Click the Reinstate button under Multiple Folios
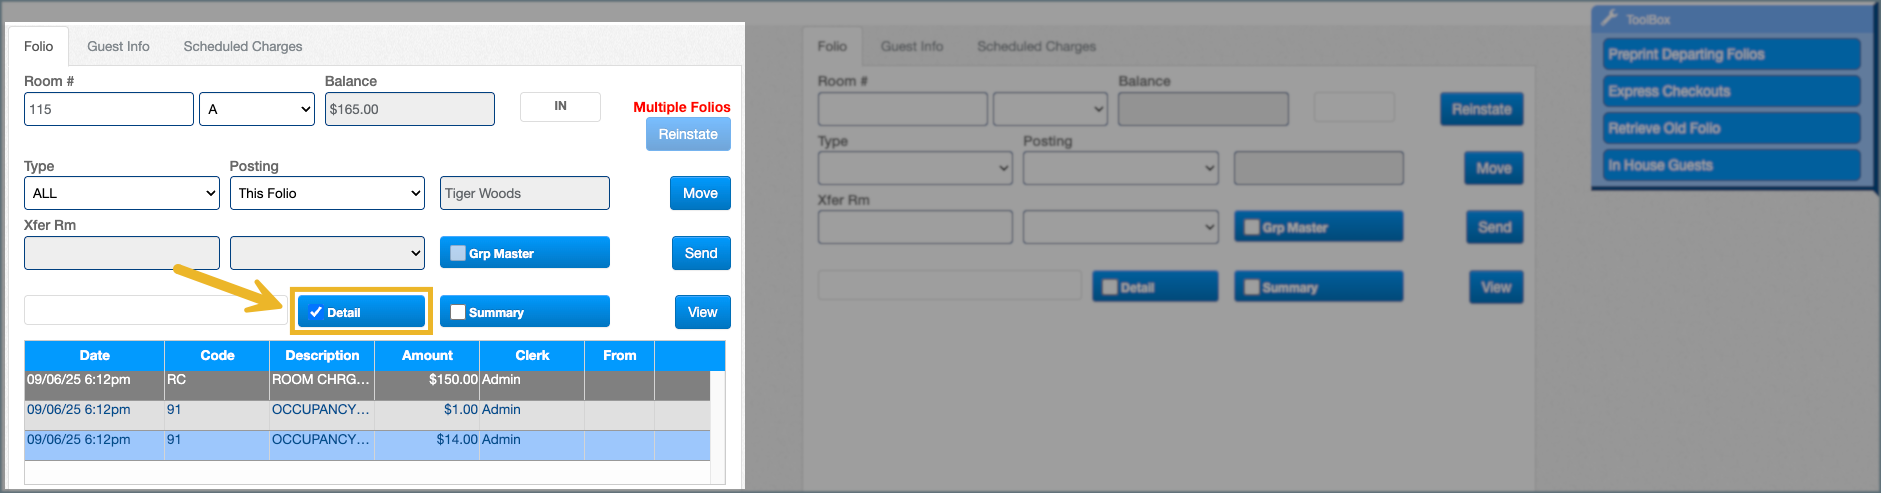 coord(688,134)
